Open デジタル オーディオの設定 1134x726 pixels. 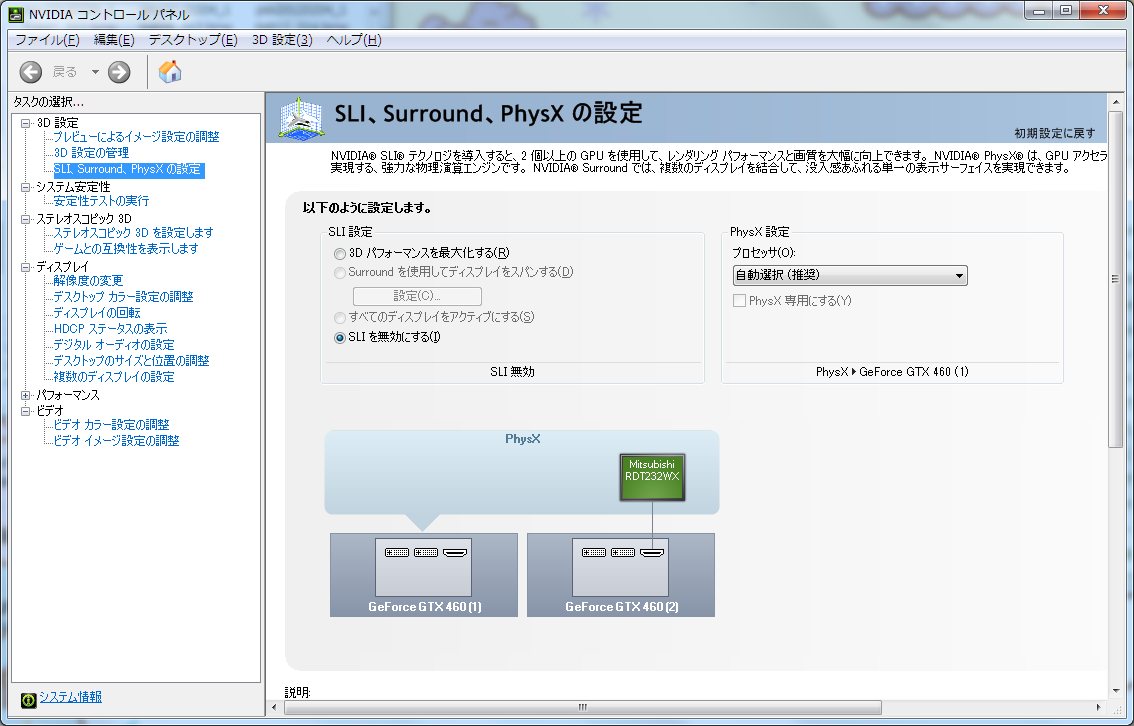[114, 345]
